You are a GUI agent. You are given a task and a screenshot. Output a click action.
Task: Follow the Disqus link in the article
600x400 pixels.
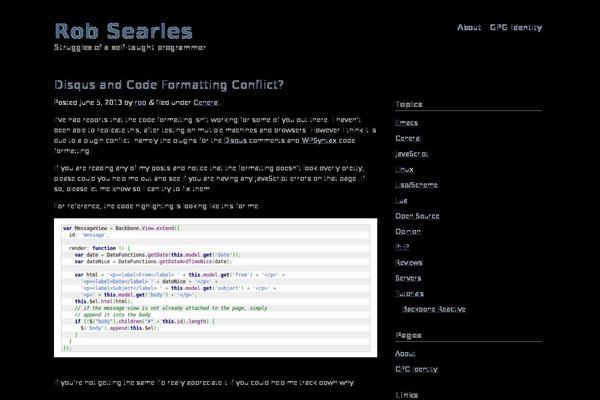(236, 140)
